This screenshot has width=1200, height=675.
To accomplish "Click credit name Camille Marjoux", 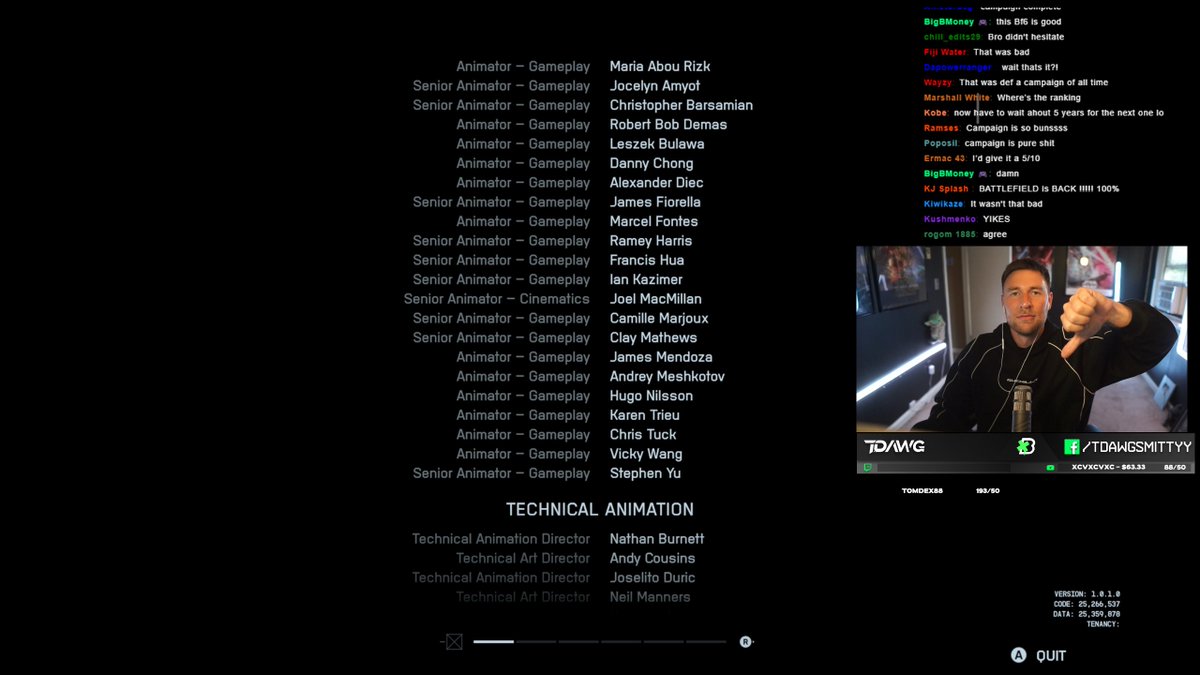I will 659,318.
